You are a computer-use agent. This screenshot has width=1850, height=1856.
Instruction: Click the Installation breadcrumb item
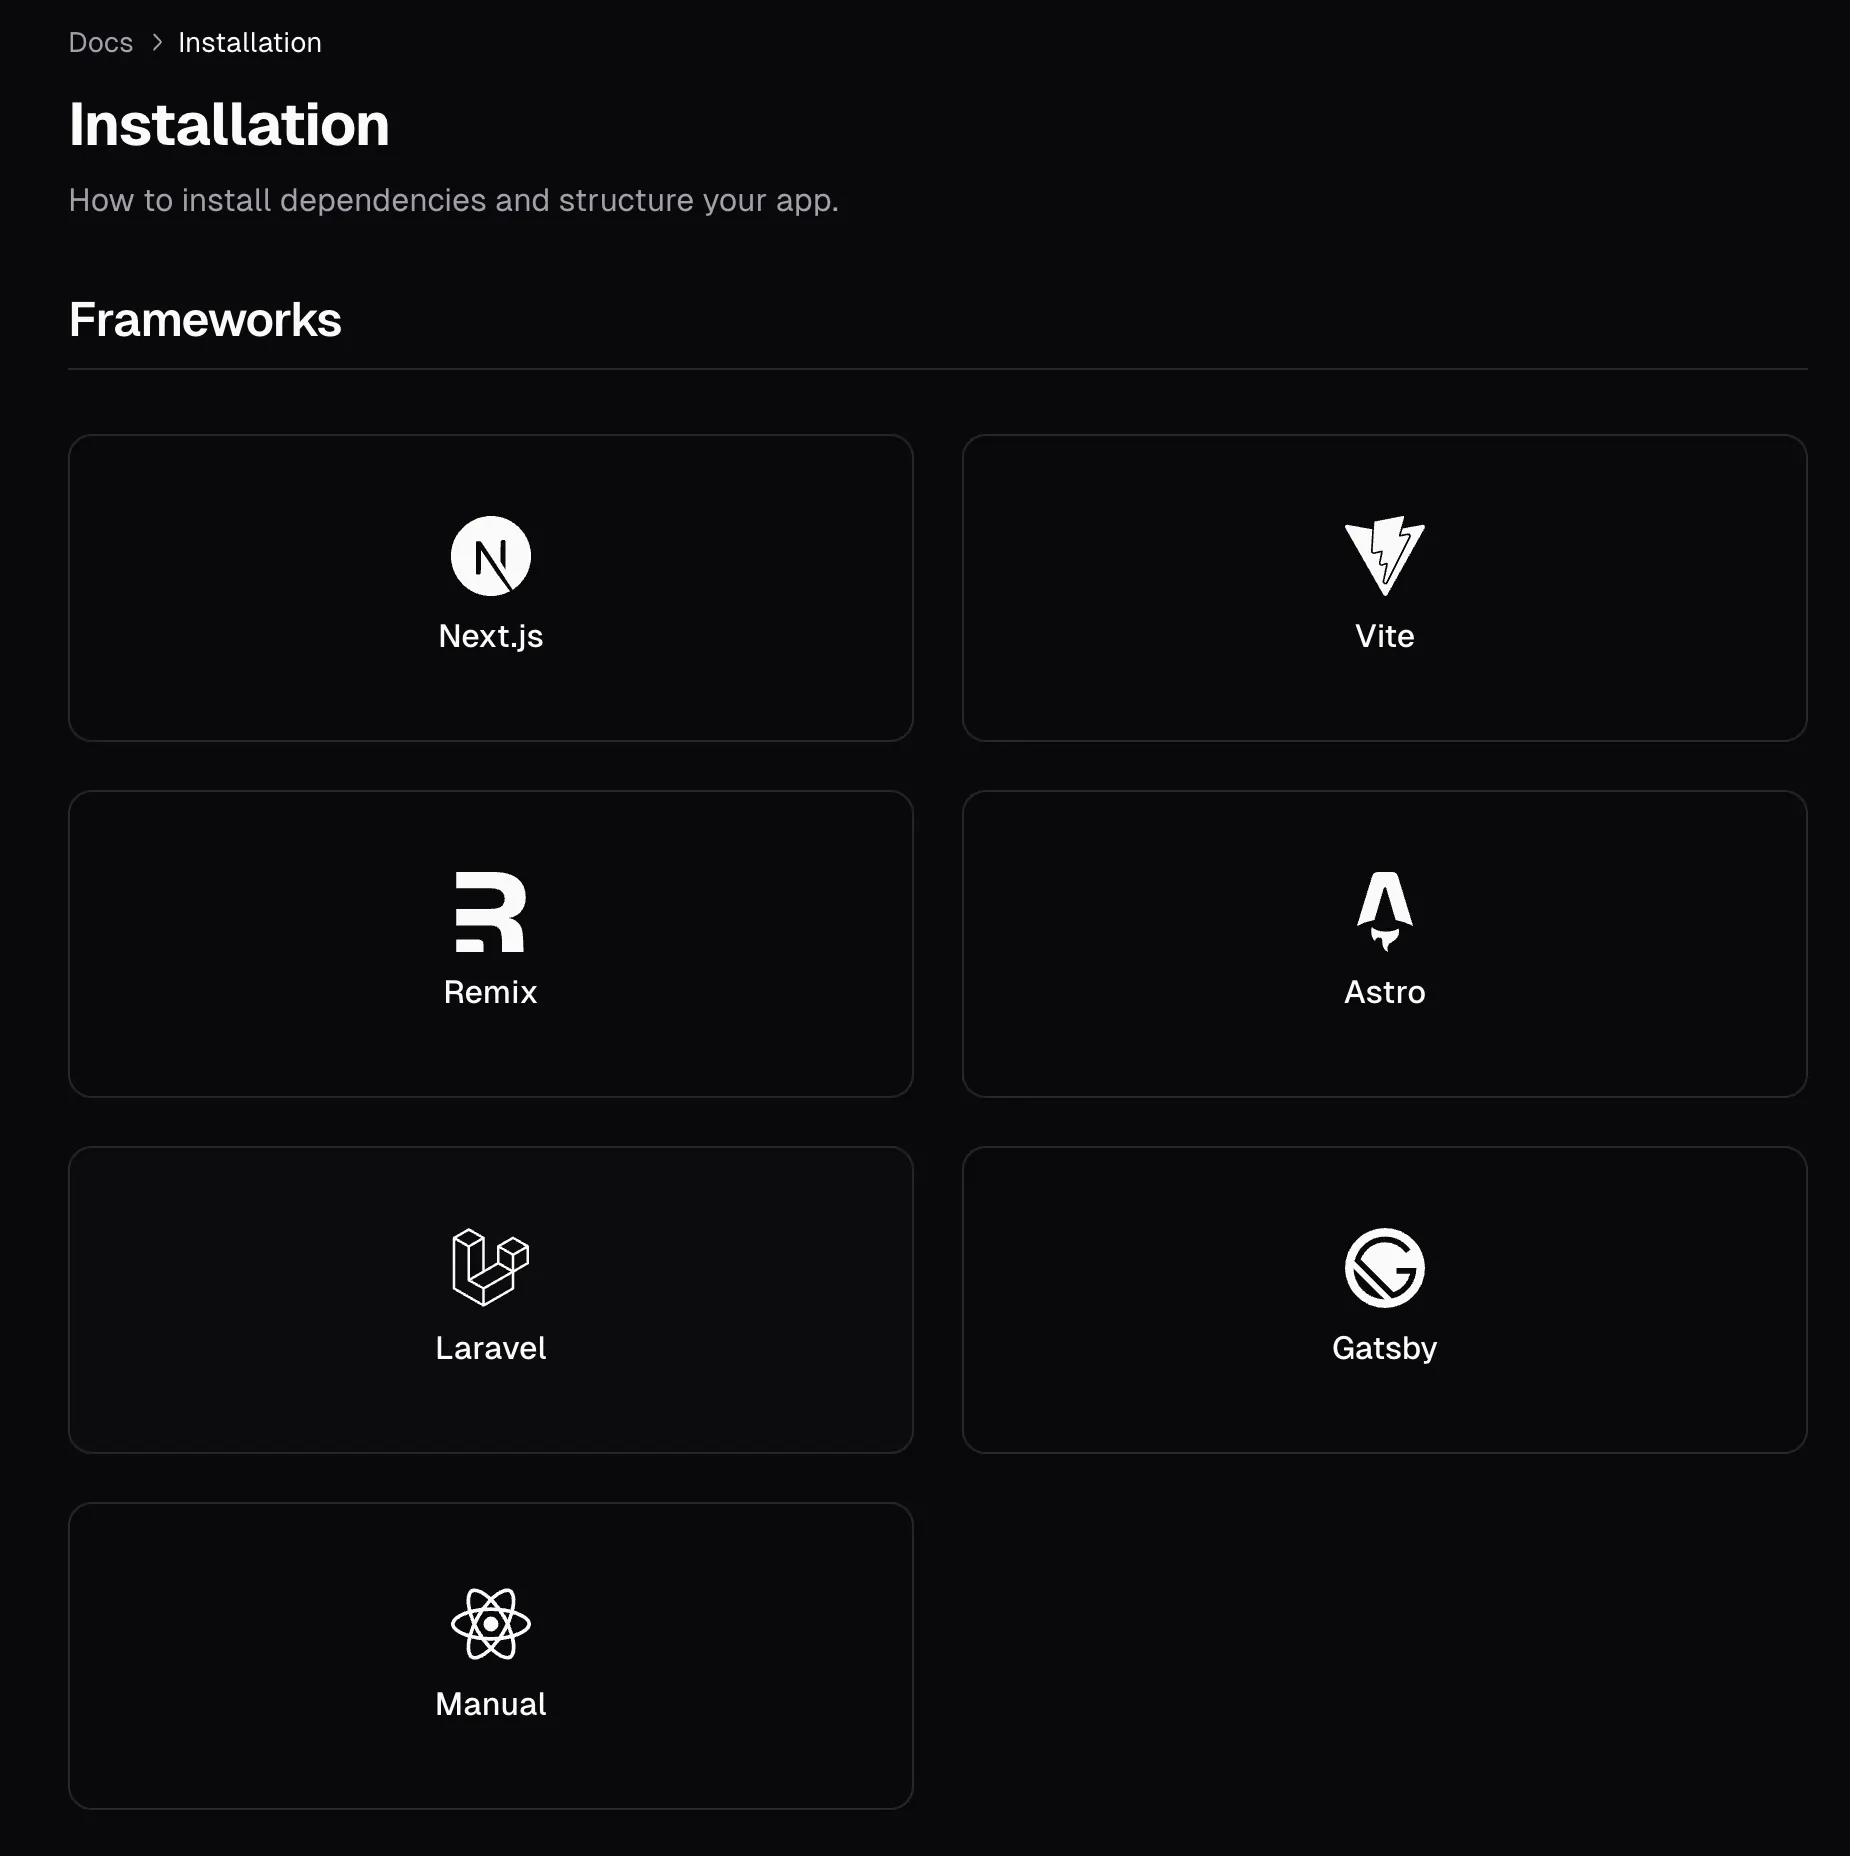tap(250, 43)
